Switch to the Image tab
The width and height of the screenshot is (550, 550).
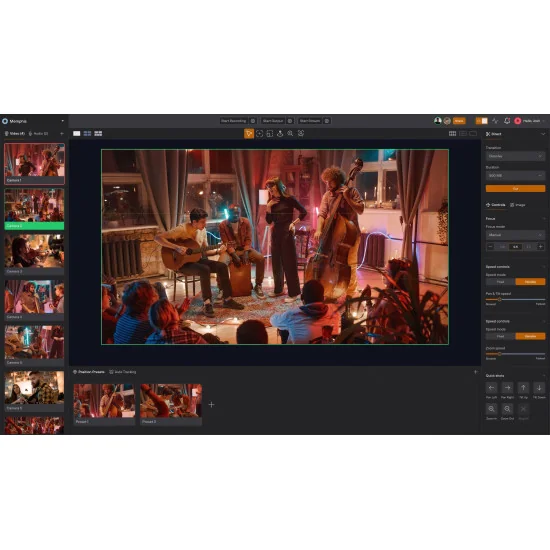[517, 205]
